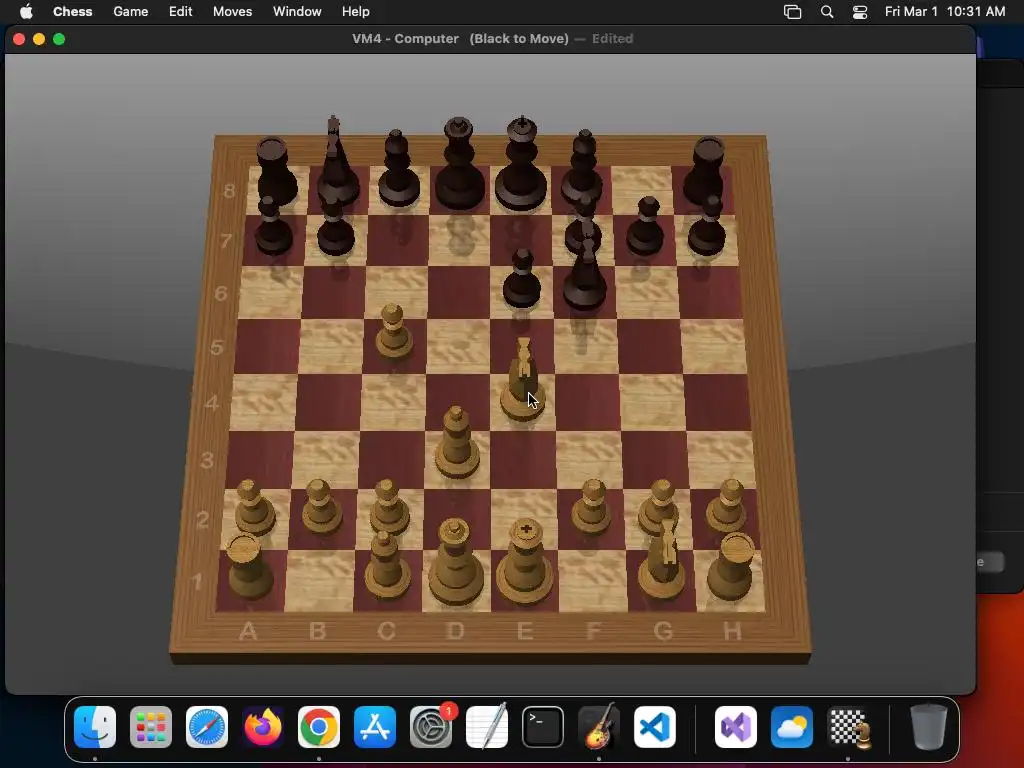Open Finder from the Dock
1024x768 pixels.
pos(95,727)
